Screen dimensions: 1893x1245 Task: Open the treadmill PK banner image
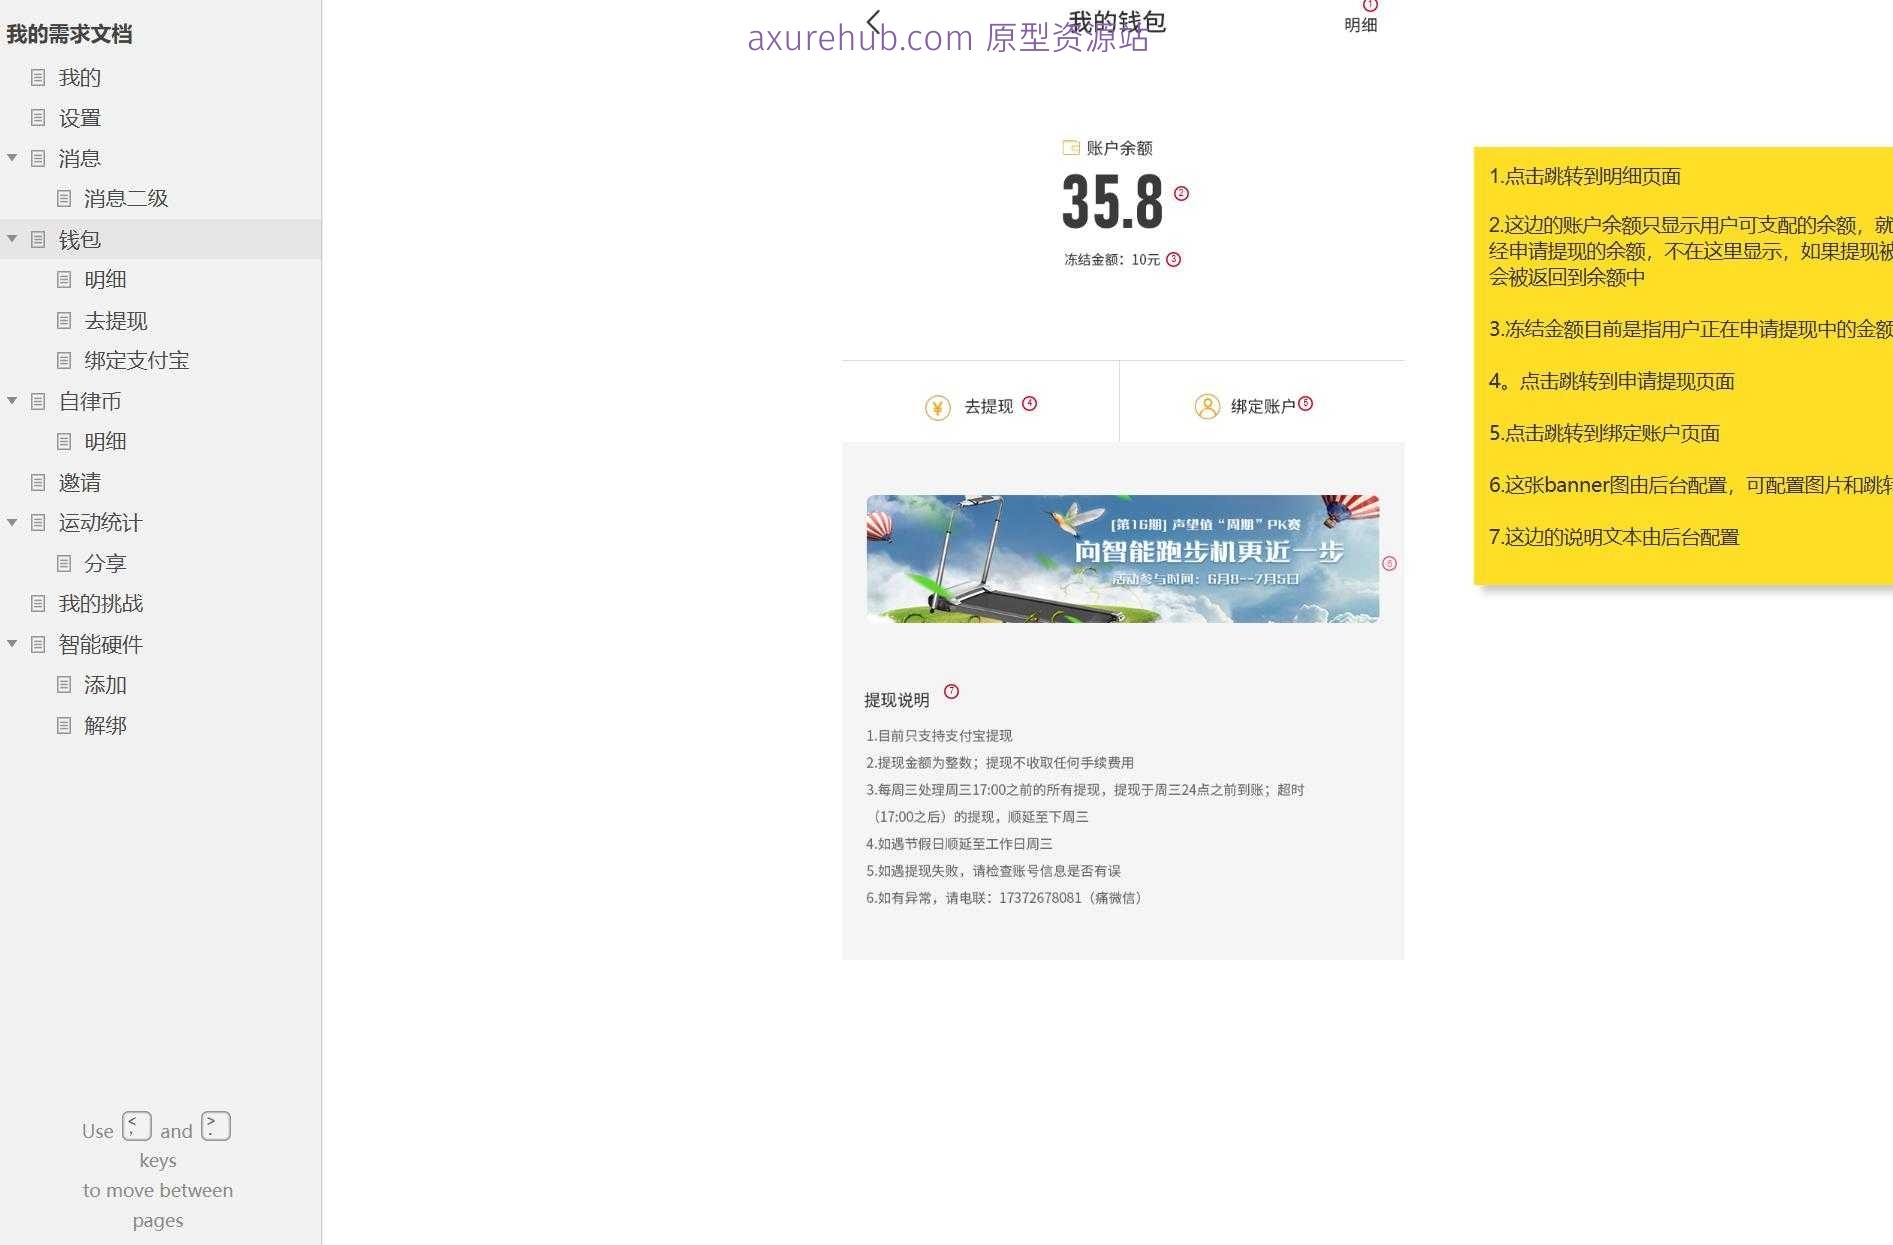pos(1123,559)
